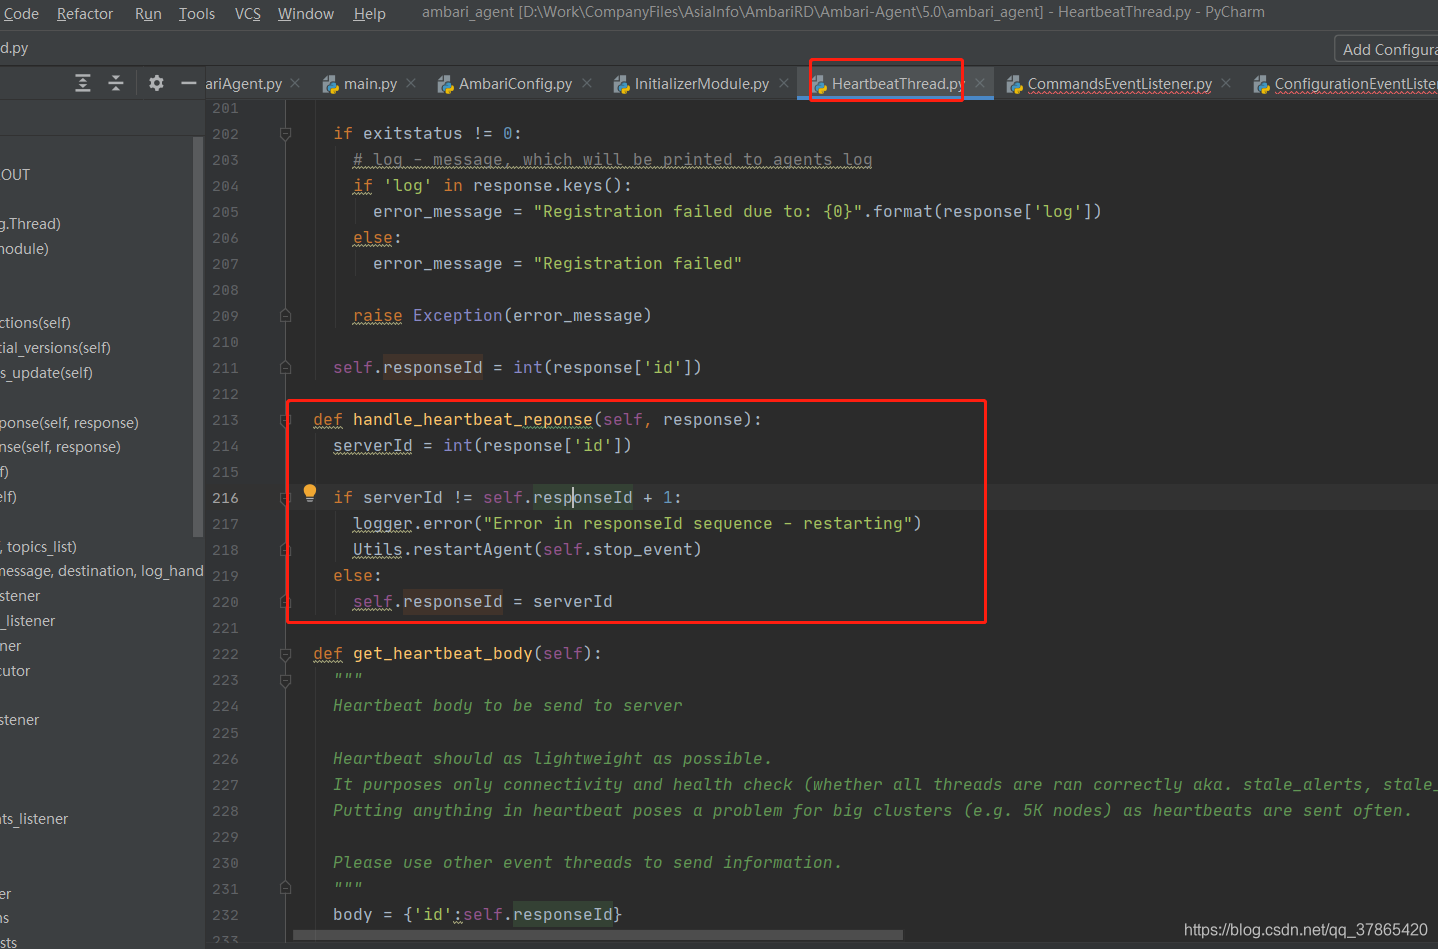1438x949 pixels.
Task: Click Python file icon on ConfigurationEventListener tab
Action: (1261, 84)
